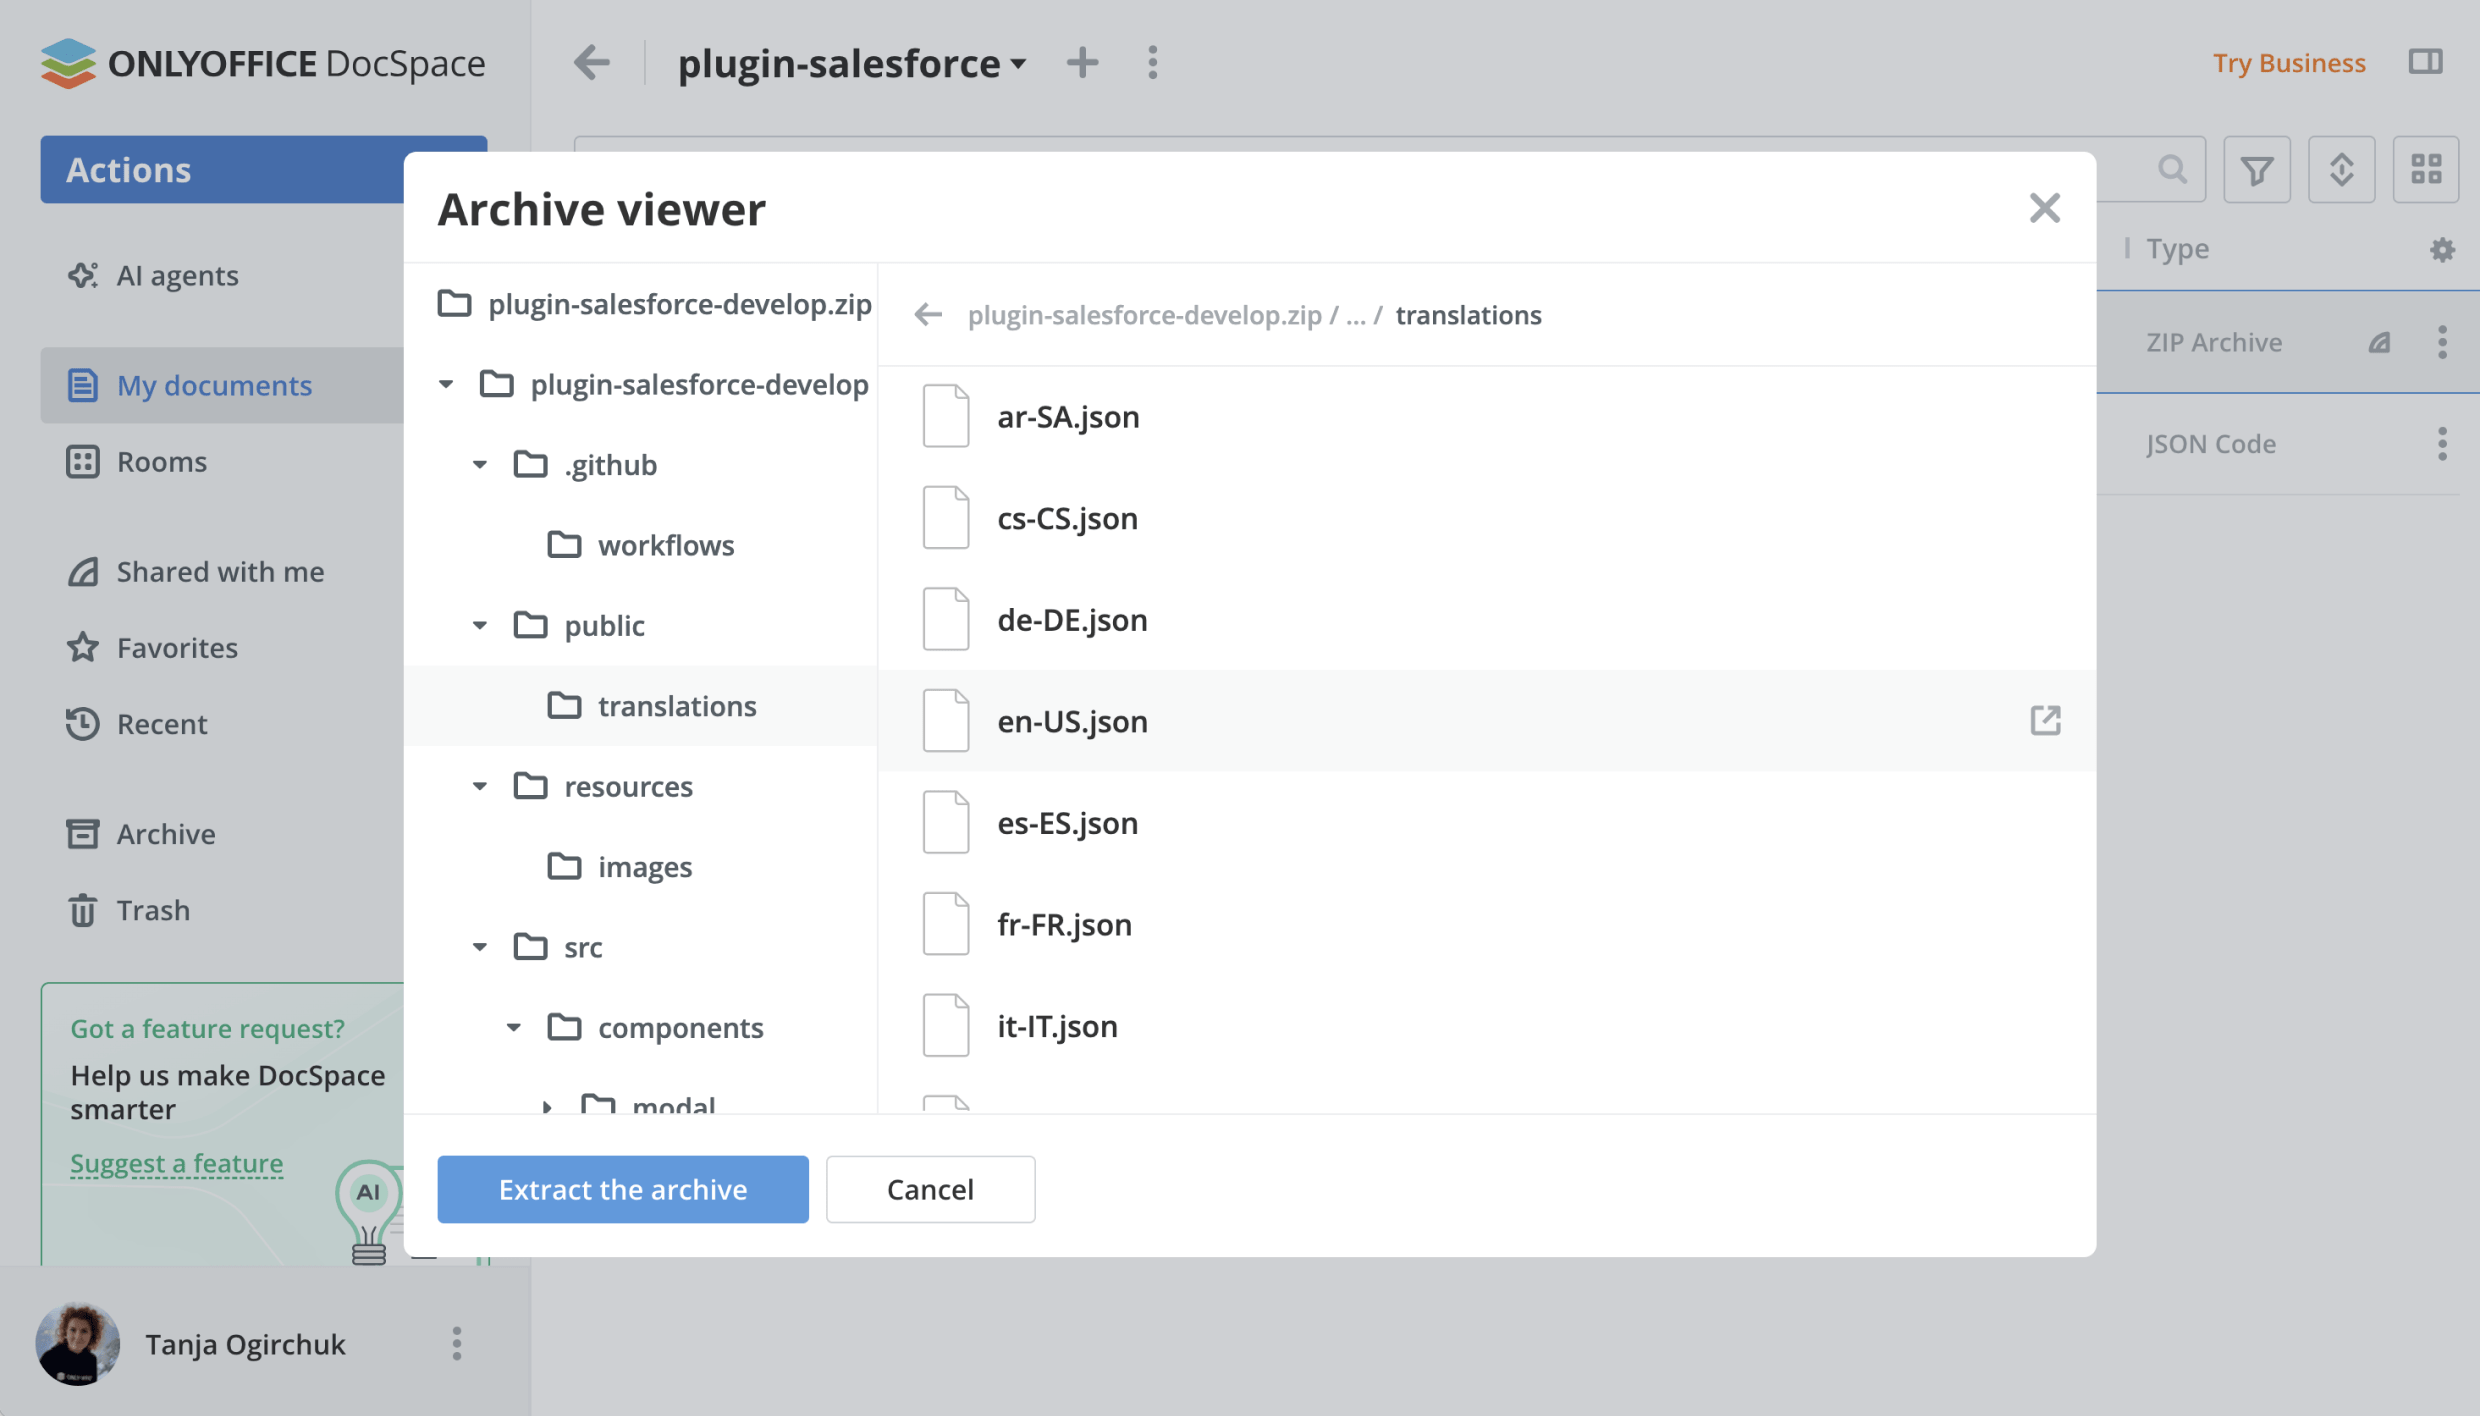
Task: Switch to tile view icon
Action: 2425,170
